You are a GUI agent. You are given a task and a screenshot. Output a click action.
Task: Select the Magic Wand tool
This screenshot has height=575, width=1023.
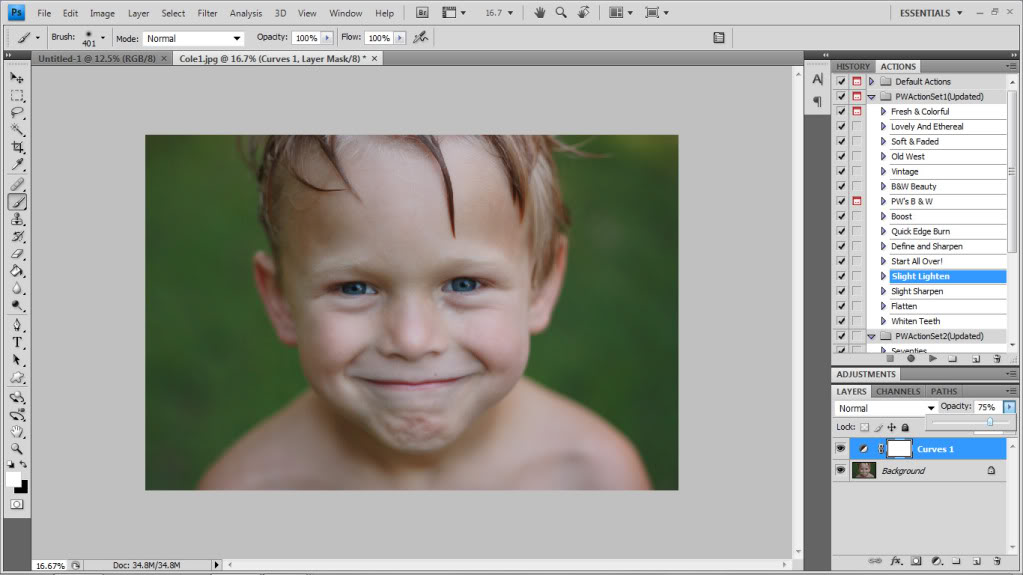click(17, 129)
